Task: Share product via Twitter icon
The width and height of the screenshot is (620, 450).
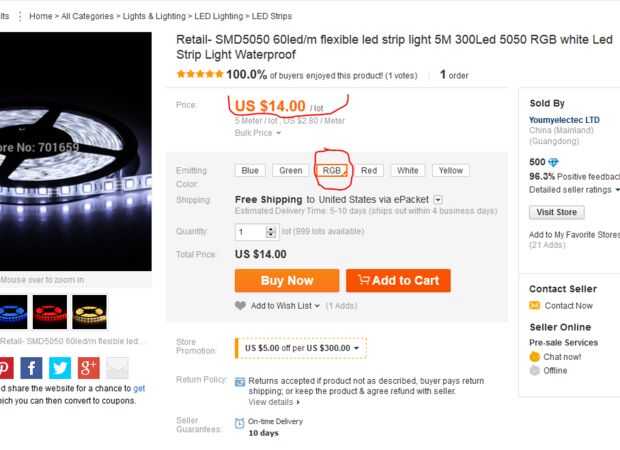Action: pyautogui.click(x=60, y=367)
